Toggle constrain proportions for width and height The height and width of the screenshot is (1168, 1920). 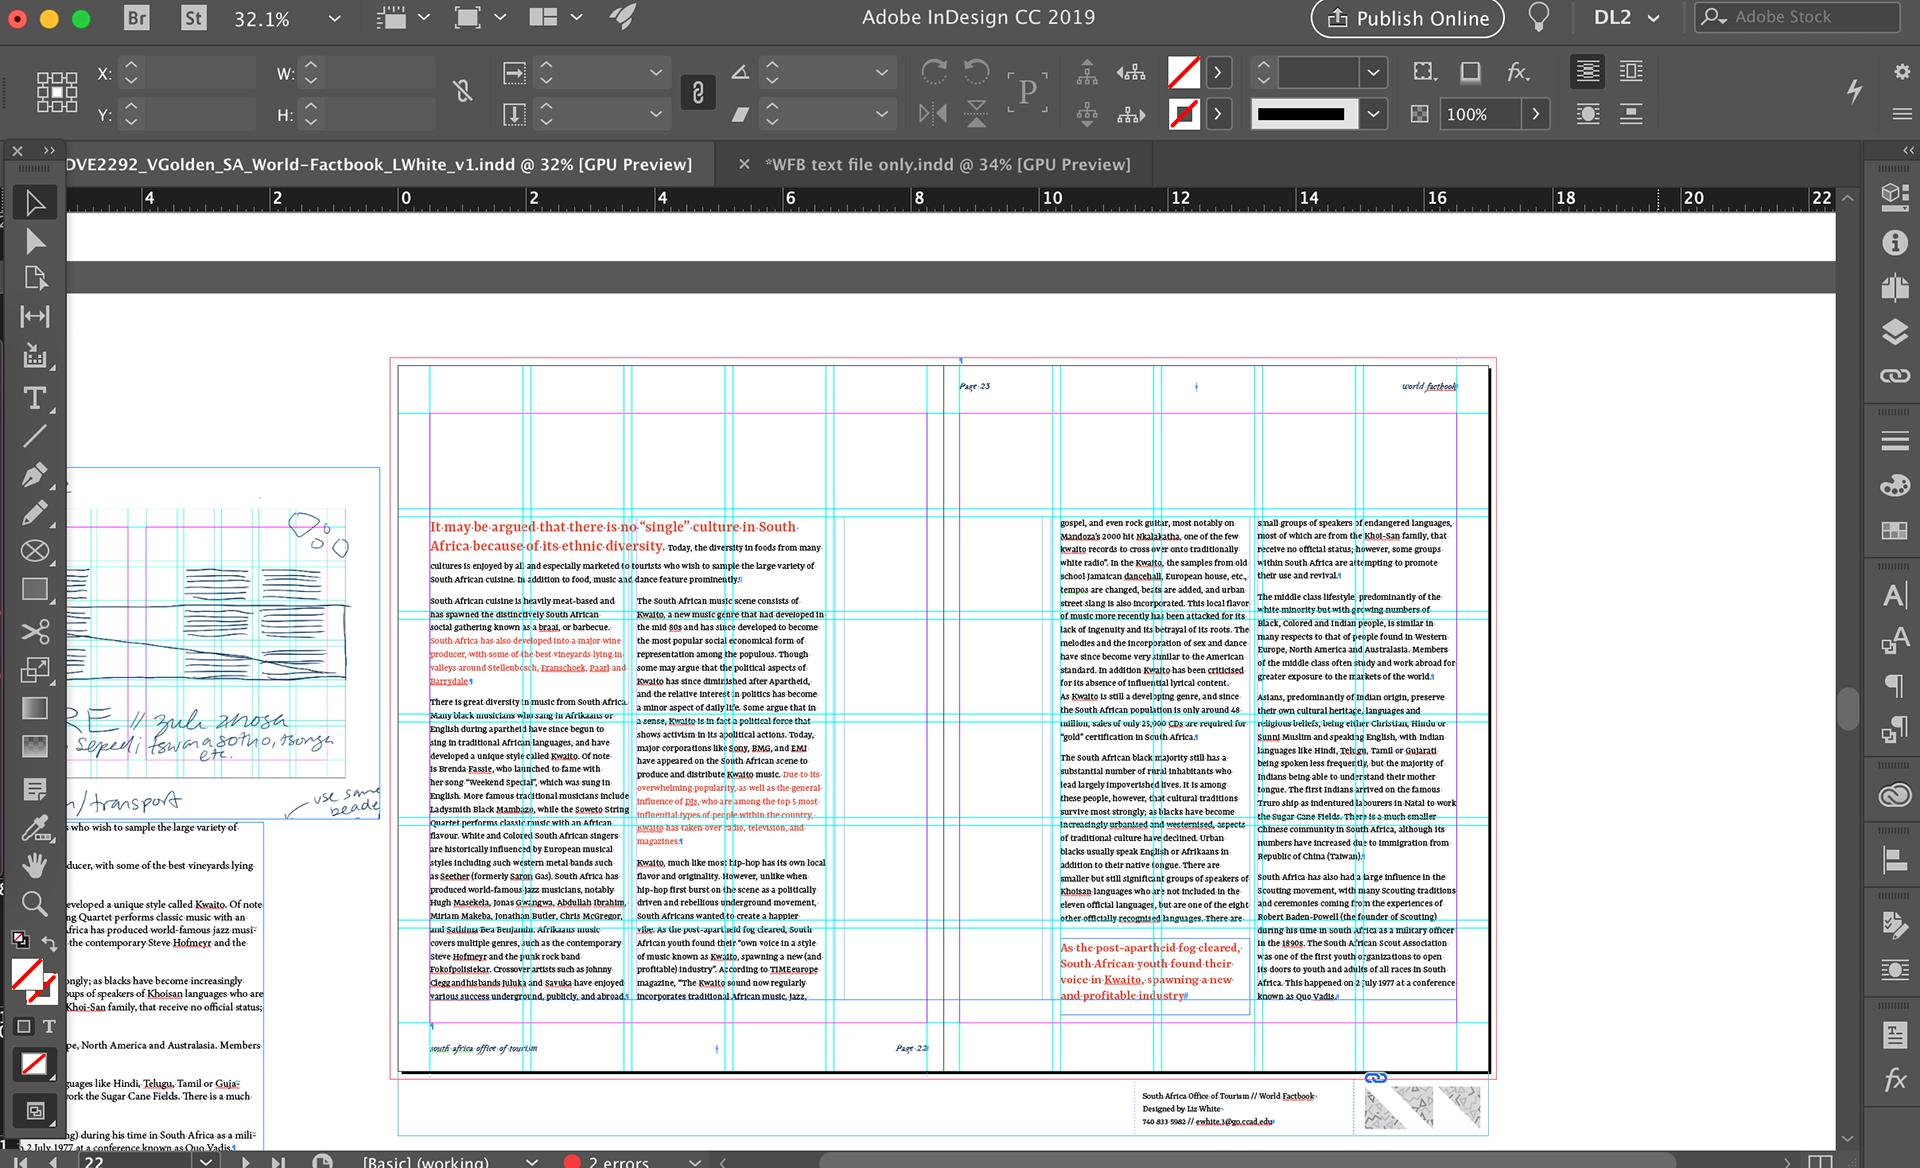tap(462, 92)
